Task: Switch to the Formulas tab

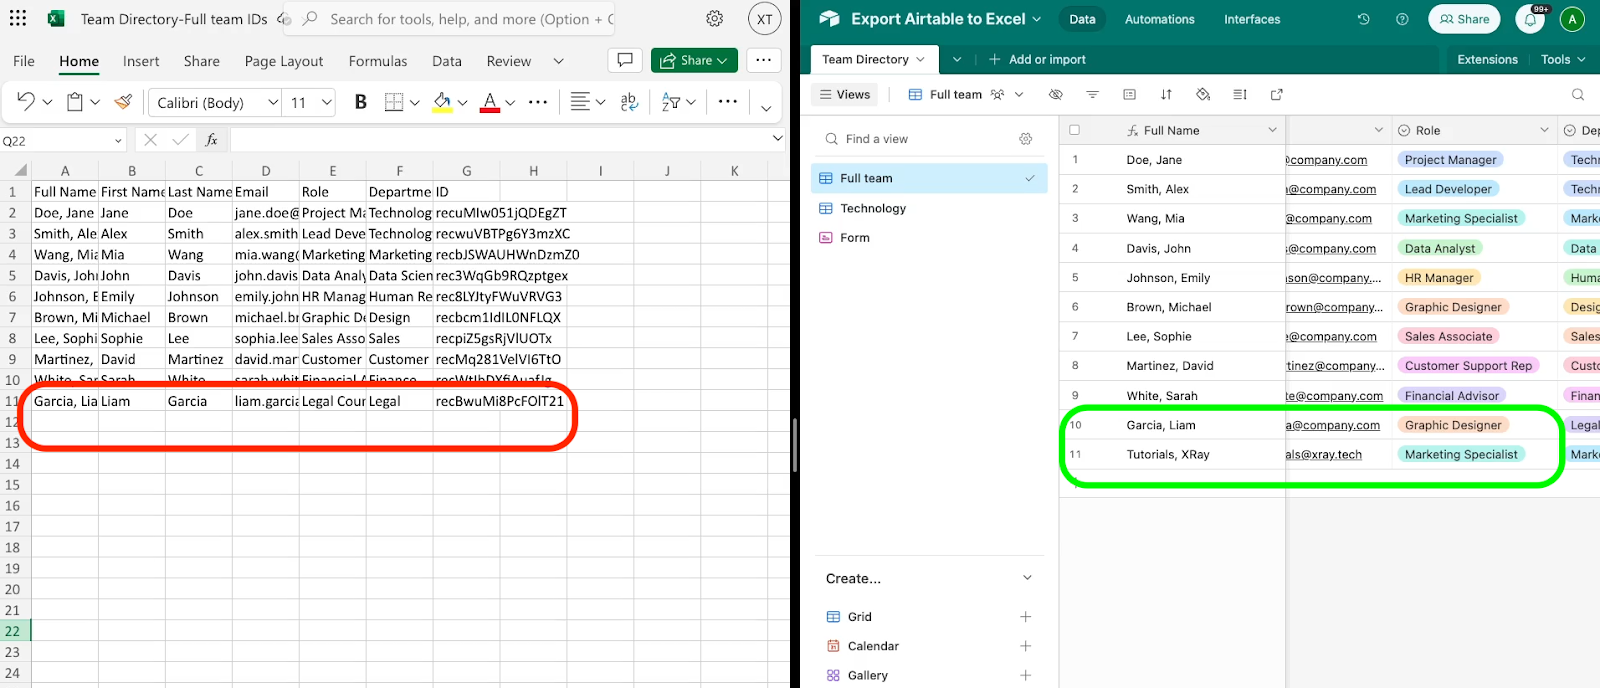Action: coord(378,61)
